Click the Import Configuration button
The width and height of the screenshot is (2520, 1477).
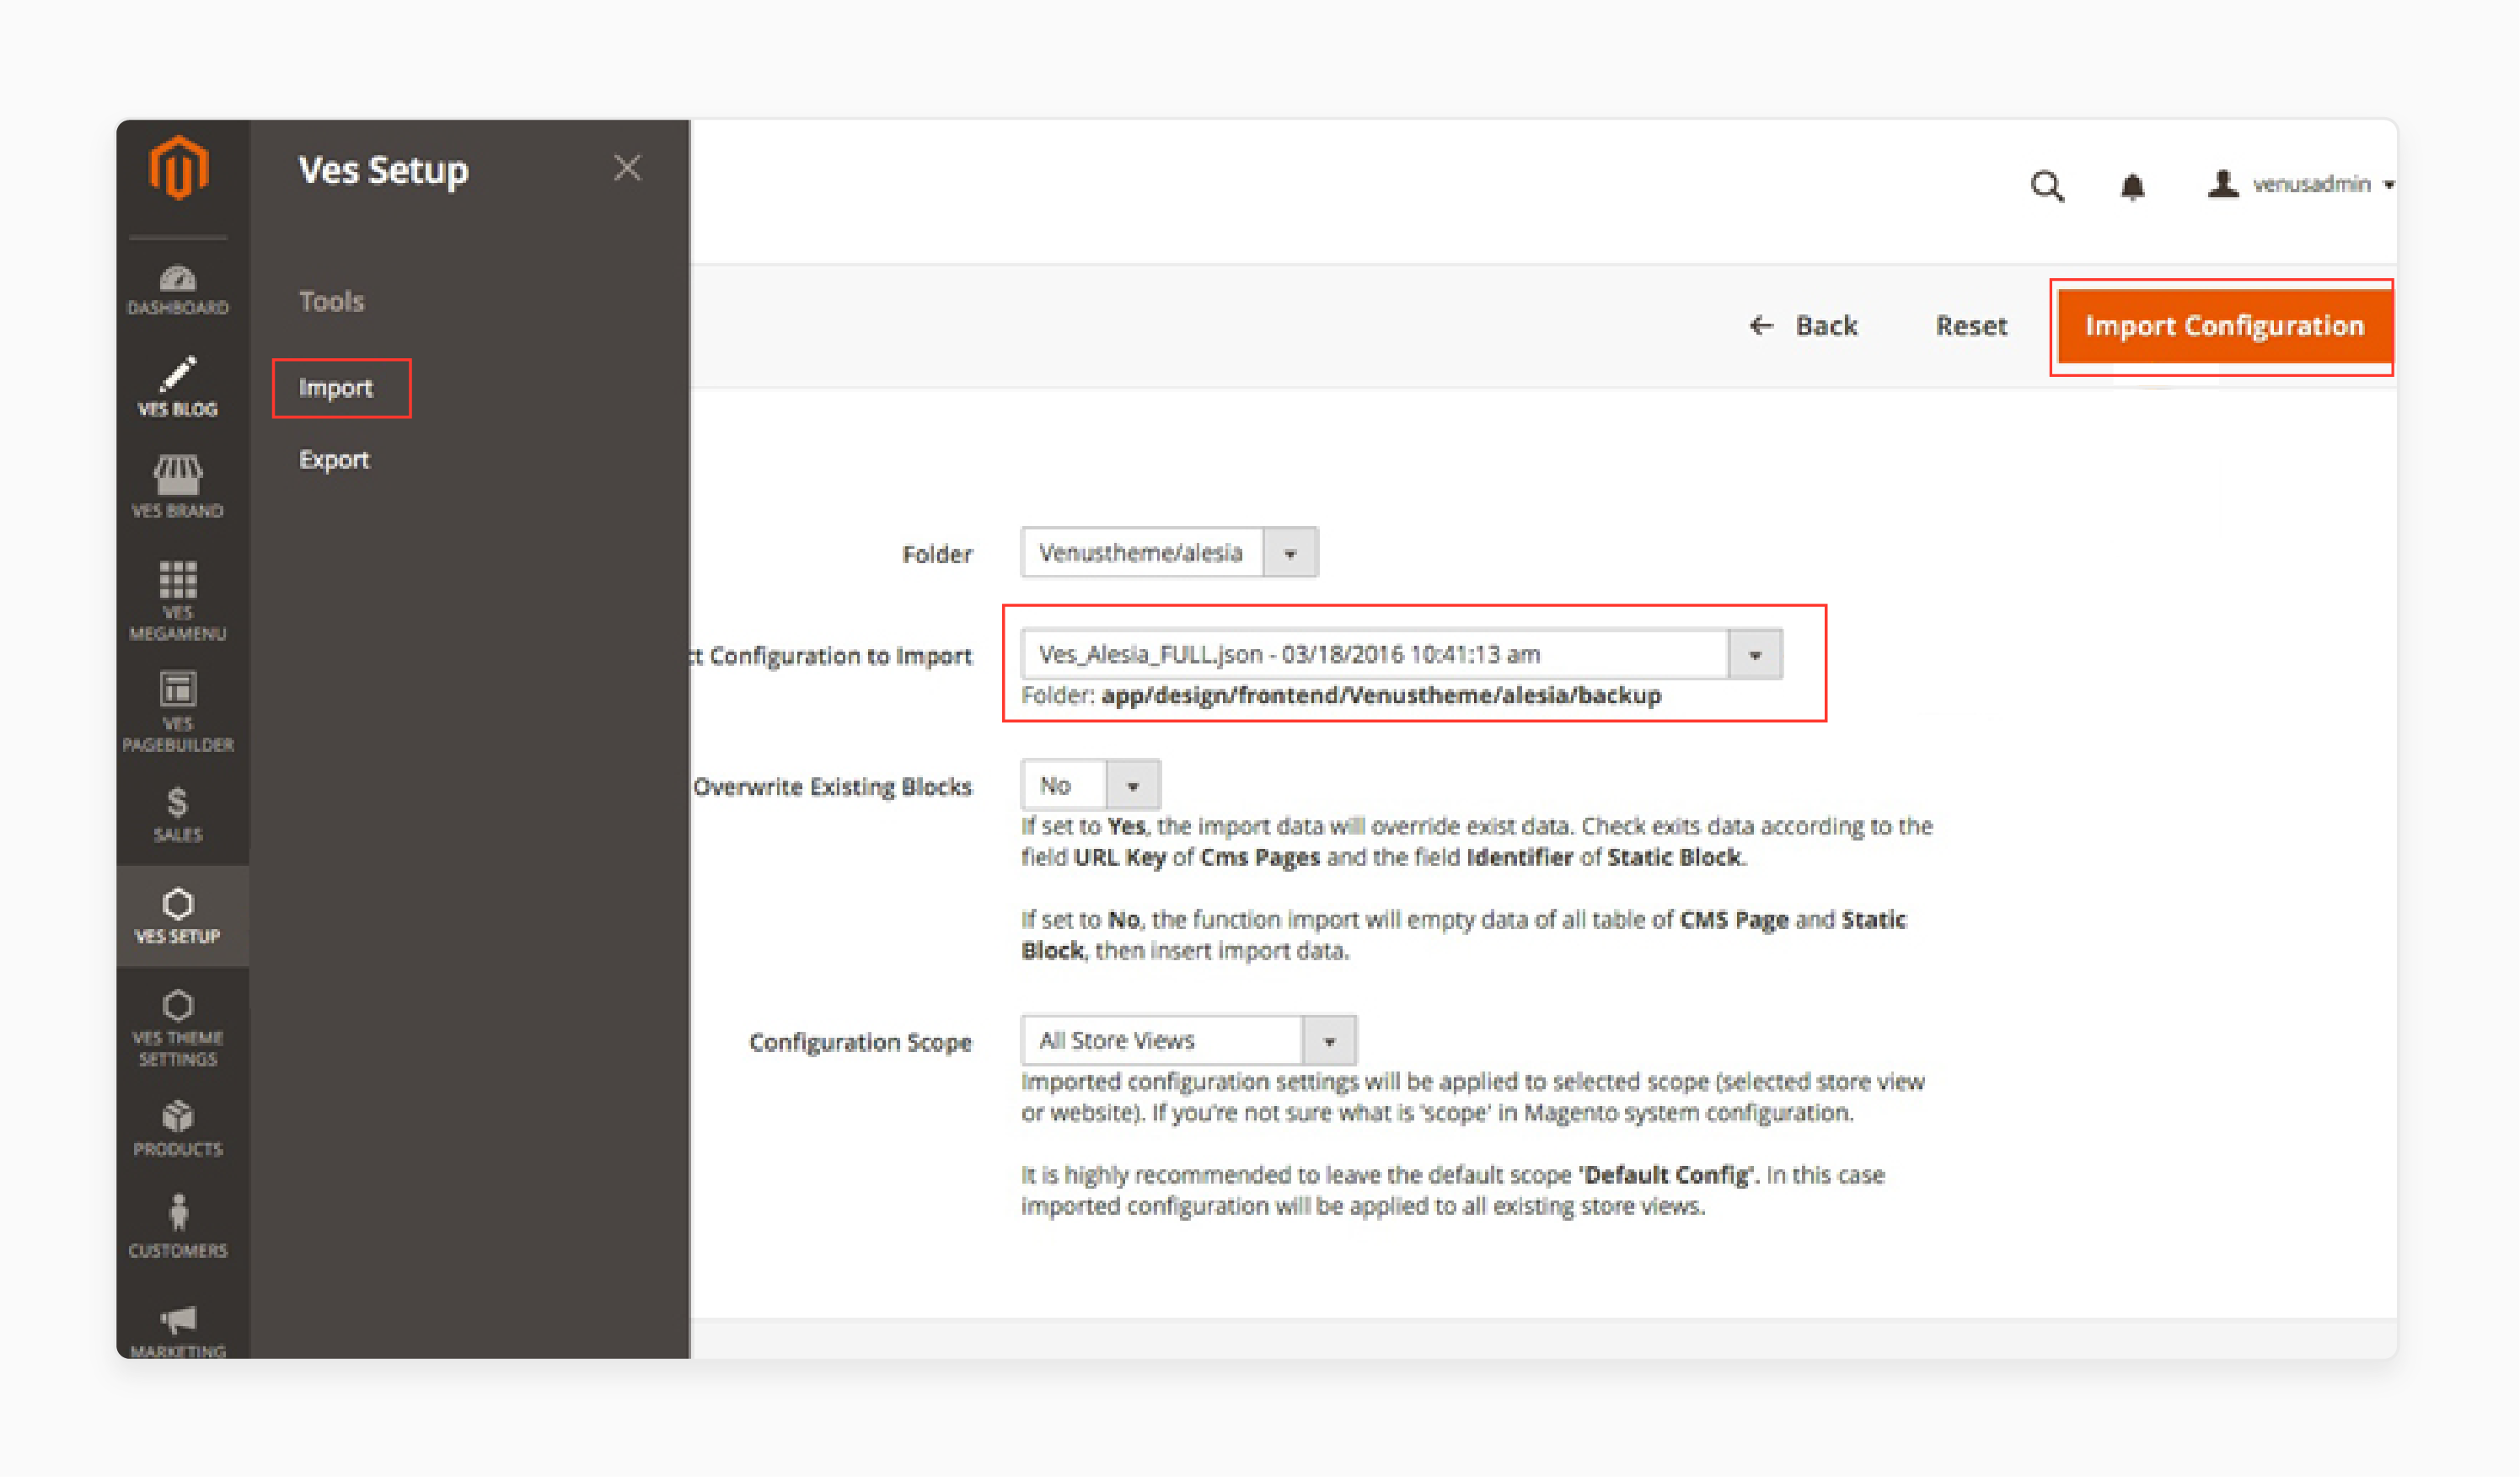(2224, 326)
